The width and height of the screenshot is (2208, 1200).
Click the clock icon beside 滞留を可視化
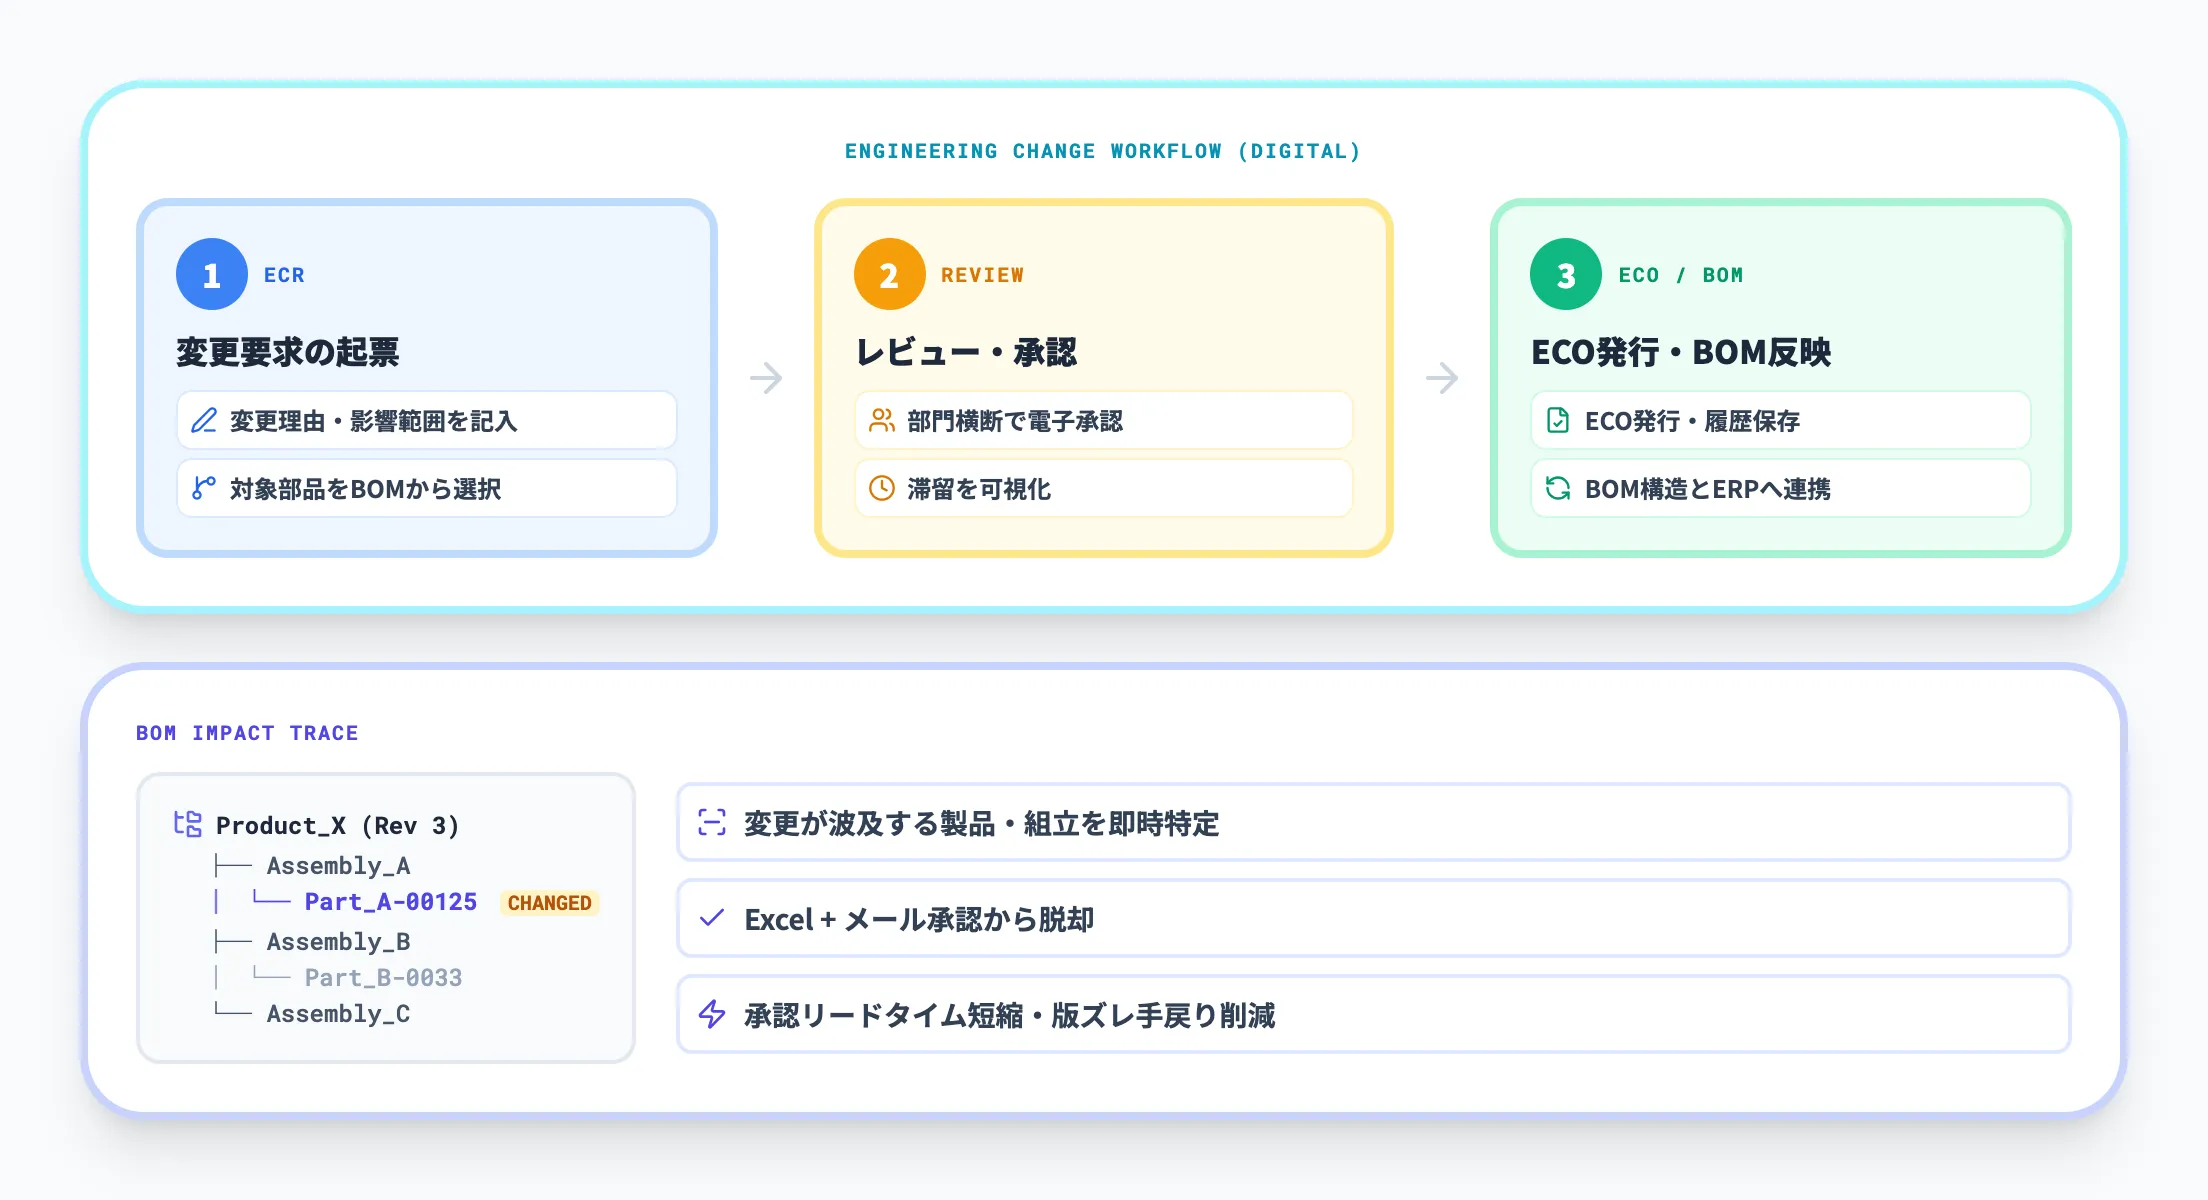click(x=881, y=489)
